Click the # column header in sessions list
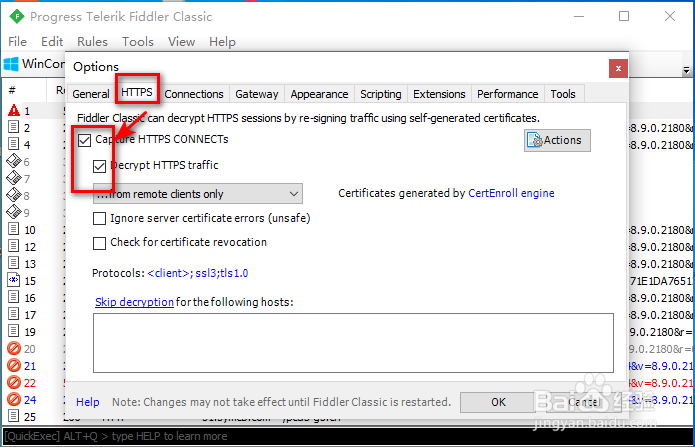695x447 pixels. click(x=24, y=90)
